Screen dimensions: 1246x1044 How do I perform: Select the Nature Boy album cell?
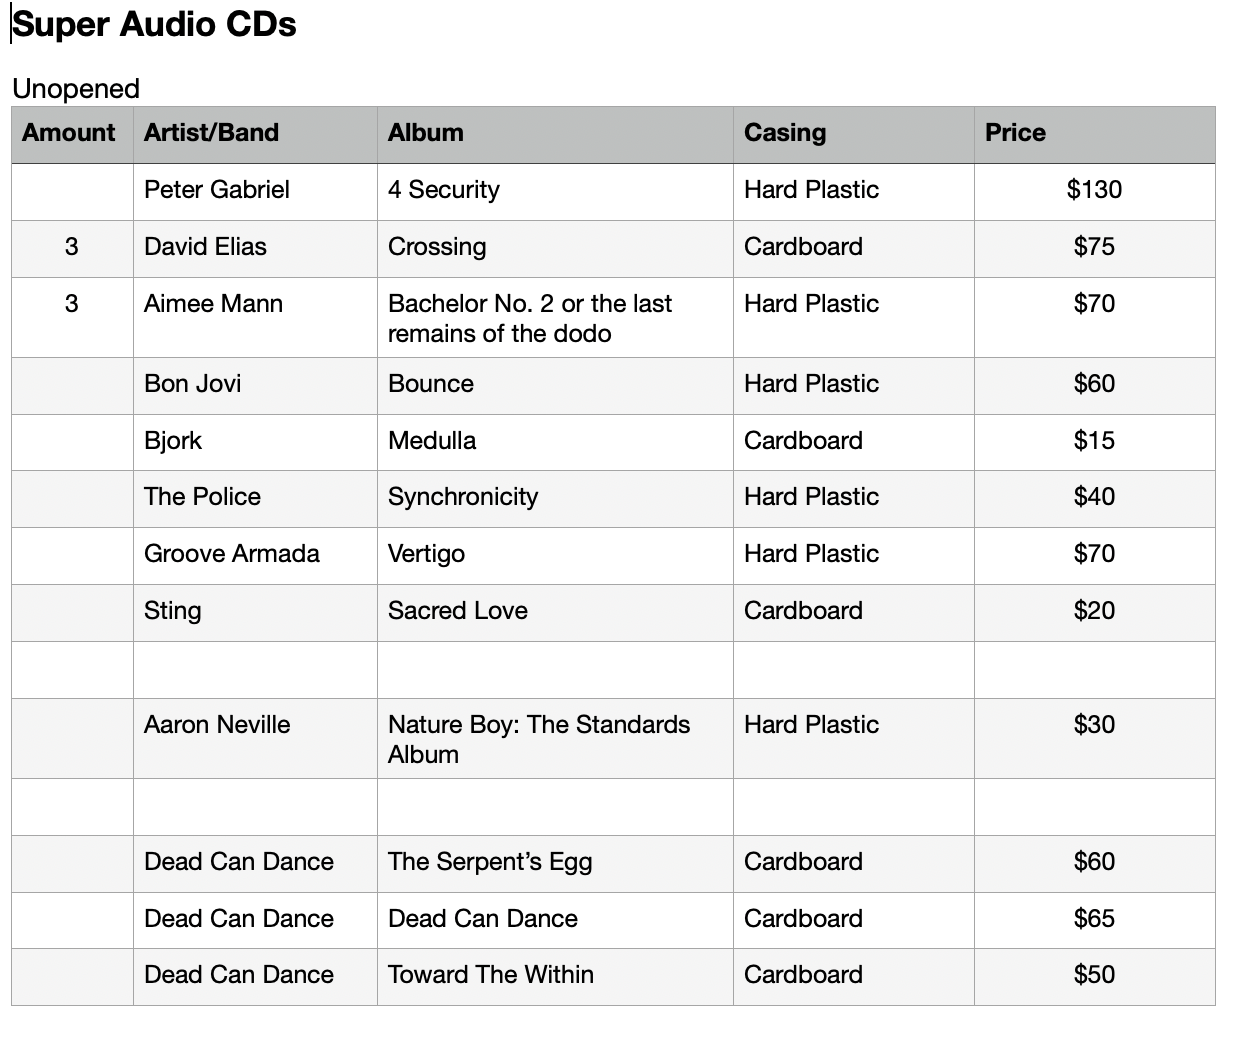tap(555, 739)
